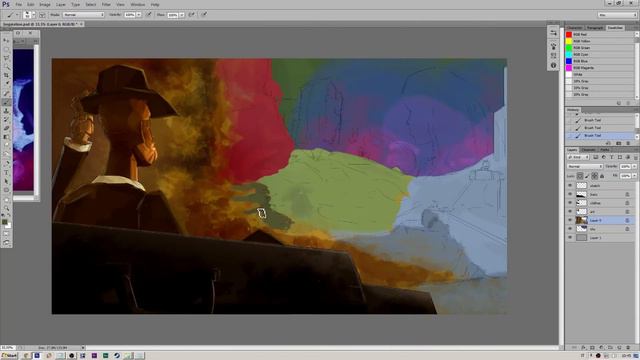Click the Windows Start button
The image size is (640, 360).
coord(9,356)
